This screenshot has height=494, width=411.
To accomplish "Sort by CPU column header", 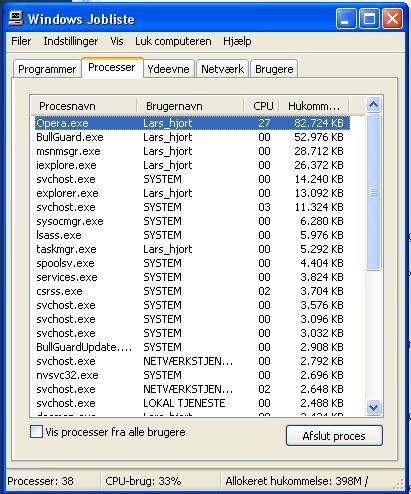I will click(x=262, y=106).
